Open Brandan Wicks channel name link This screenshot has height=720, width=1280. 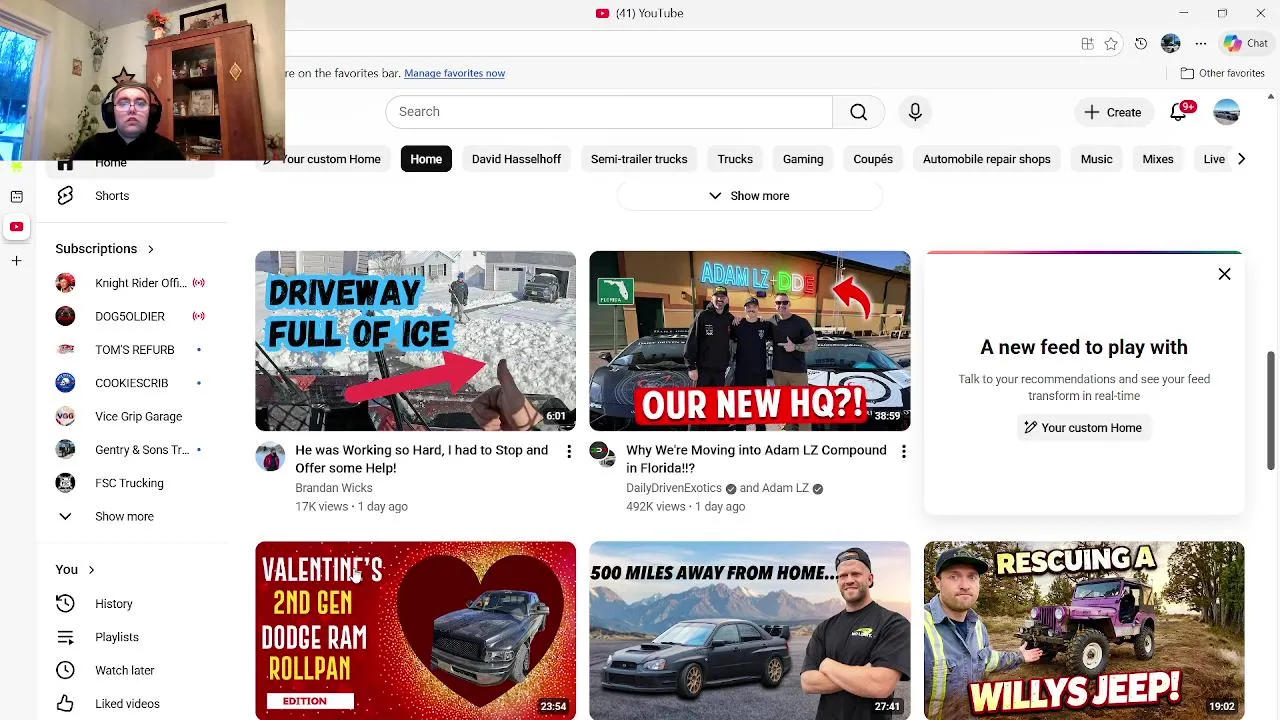coord(334,488)
